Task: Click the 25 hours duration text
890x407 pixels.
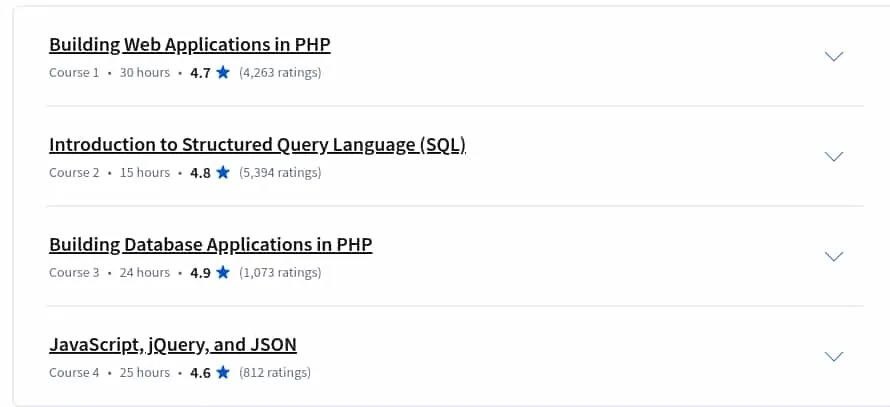Action: click(x=145, y=372)
